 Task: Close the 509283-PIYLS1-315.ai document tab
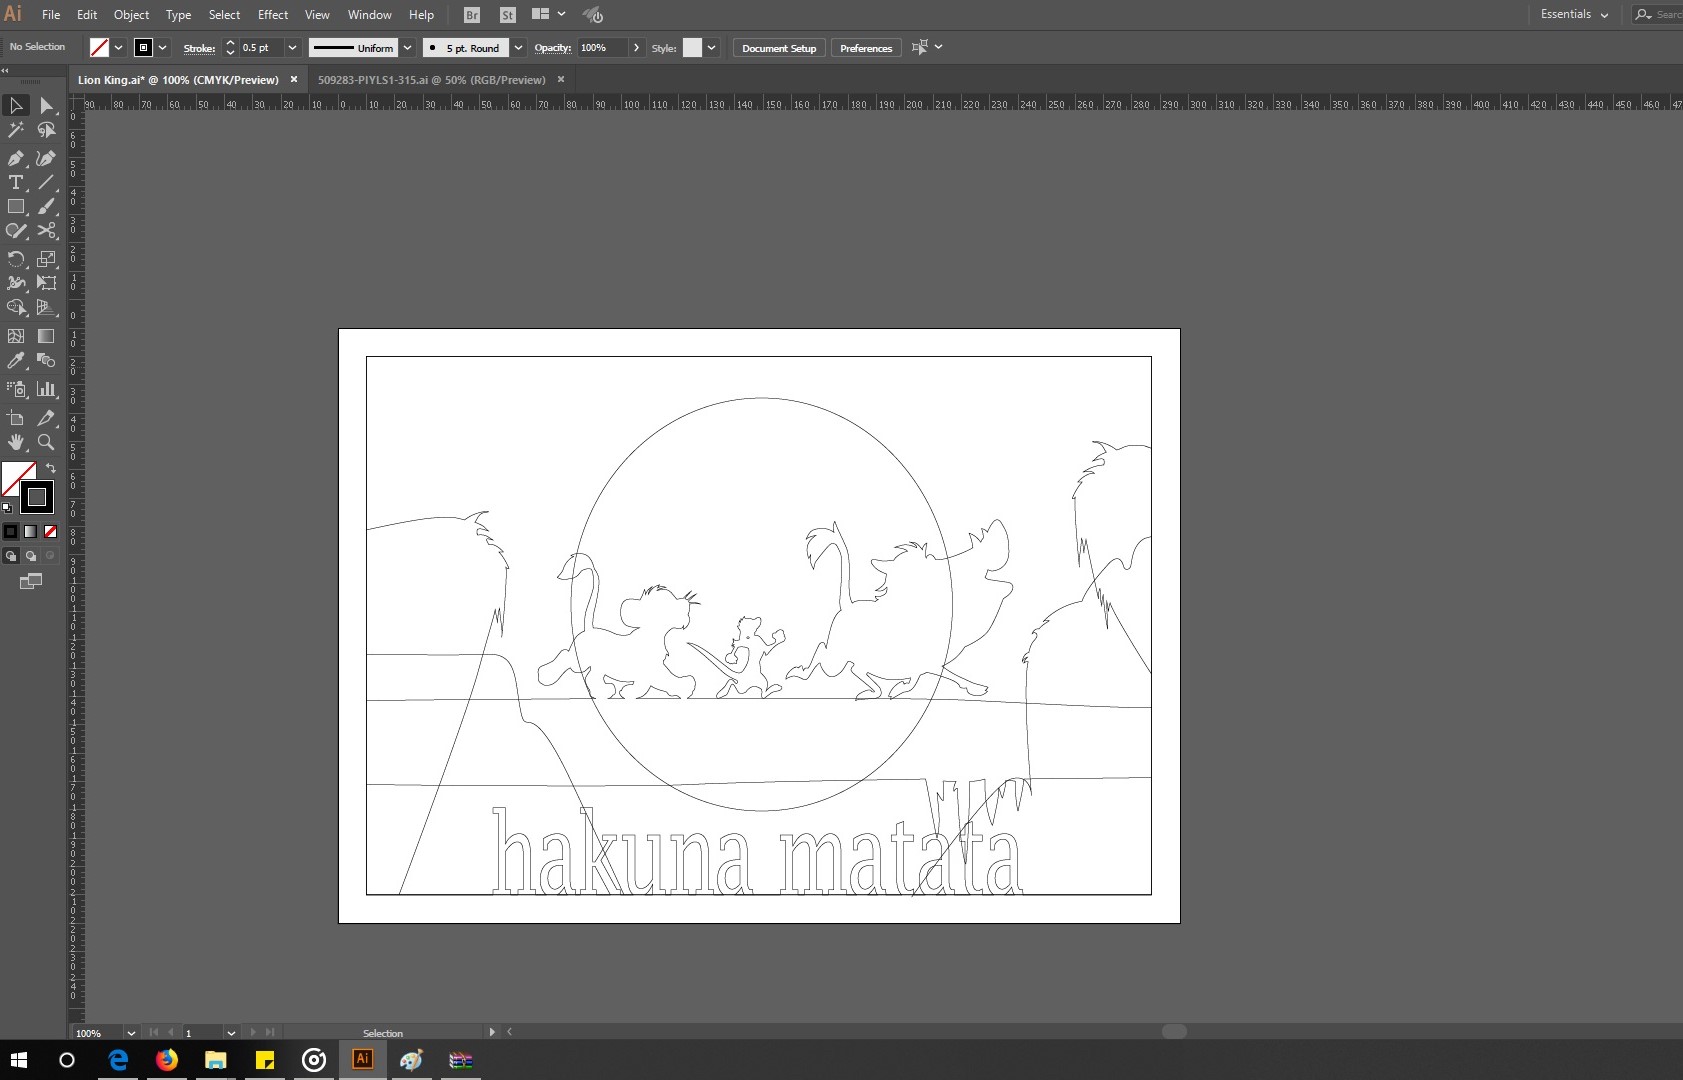pos(561,80)
